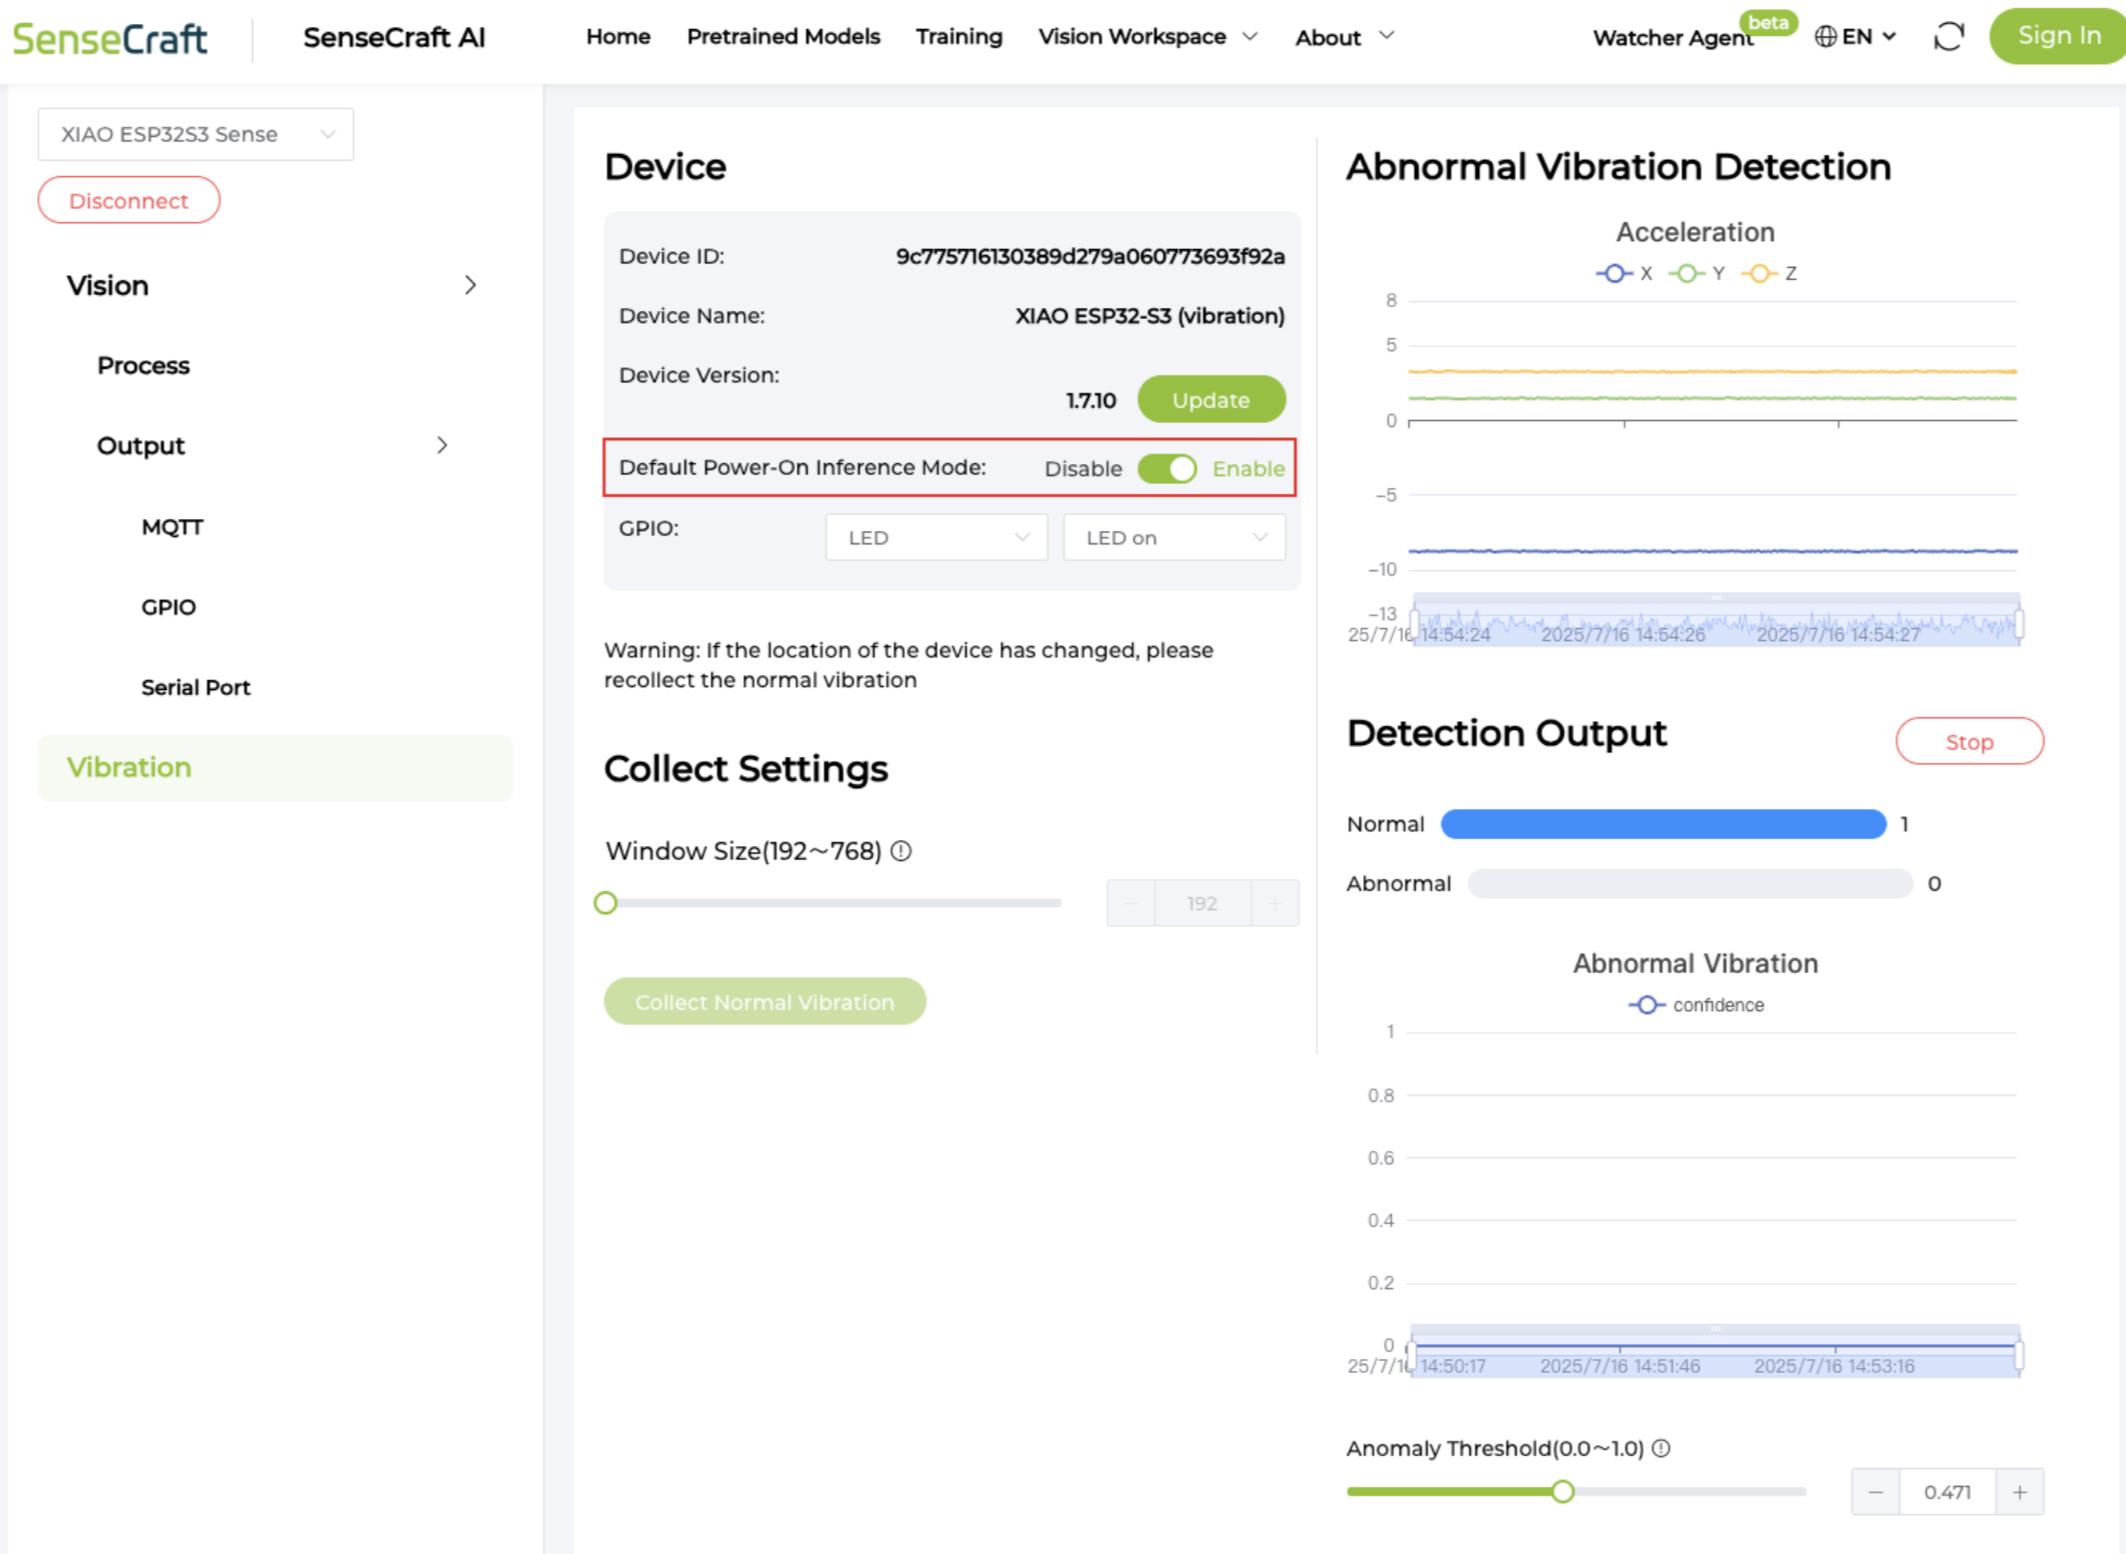
Task: Select Process in sidebar
Action: (x=143, y=366)
